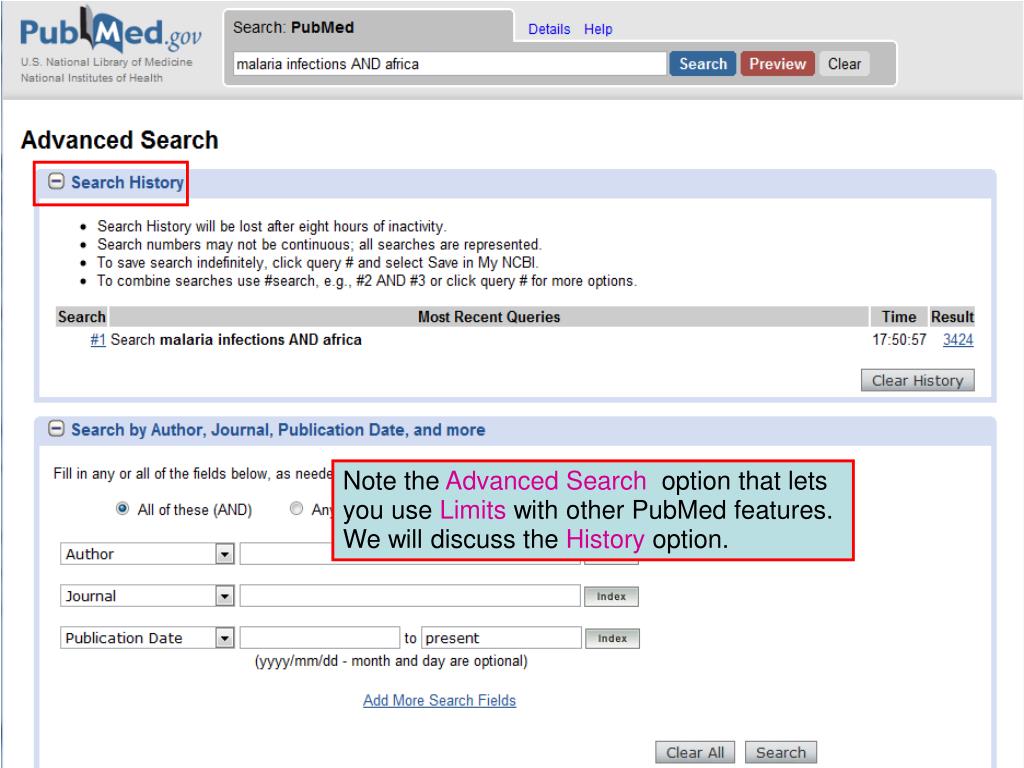Viewport: 1024px width, 768px height.
Task: Click the Search column header in history table
Action: pyautogui.click(x=82, y=317)
